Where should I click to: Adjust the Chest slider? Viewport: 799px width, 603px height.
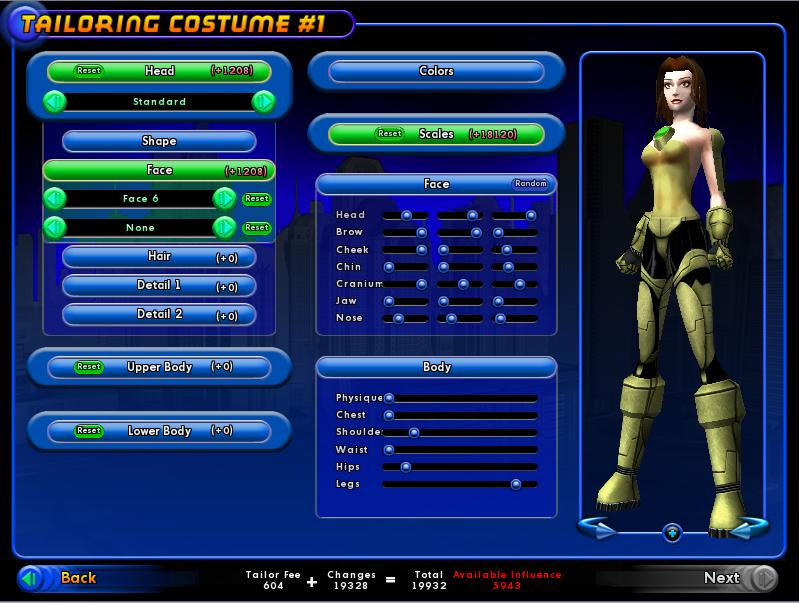[x=460, y=415]
